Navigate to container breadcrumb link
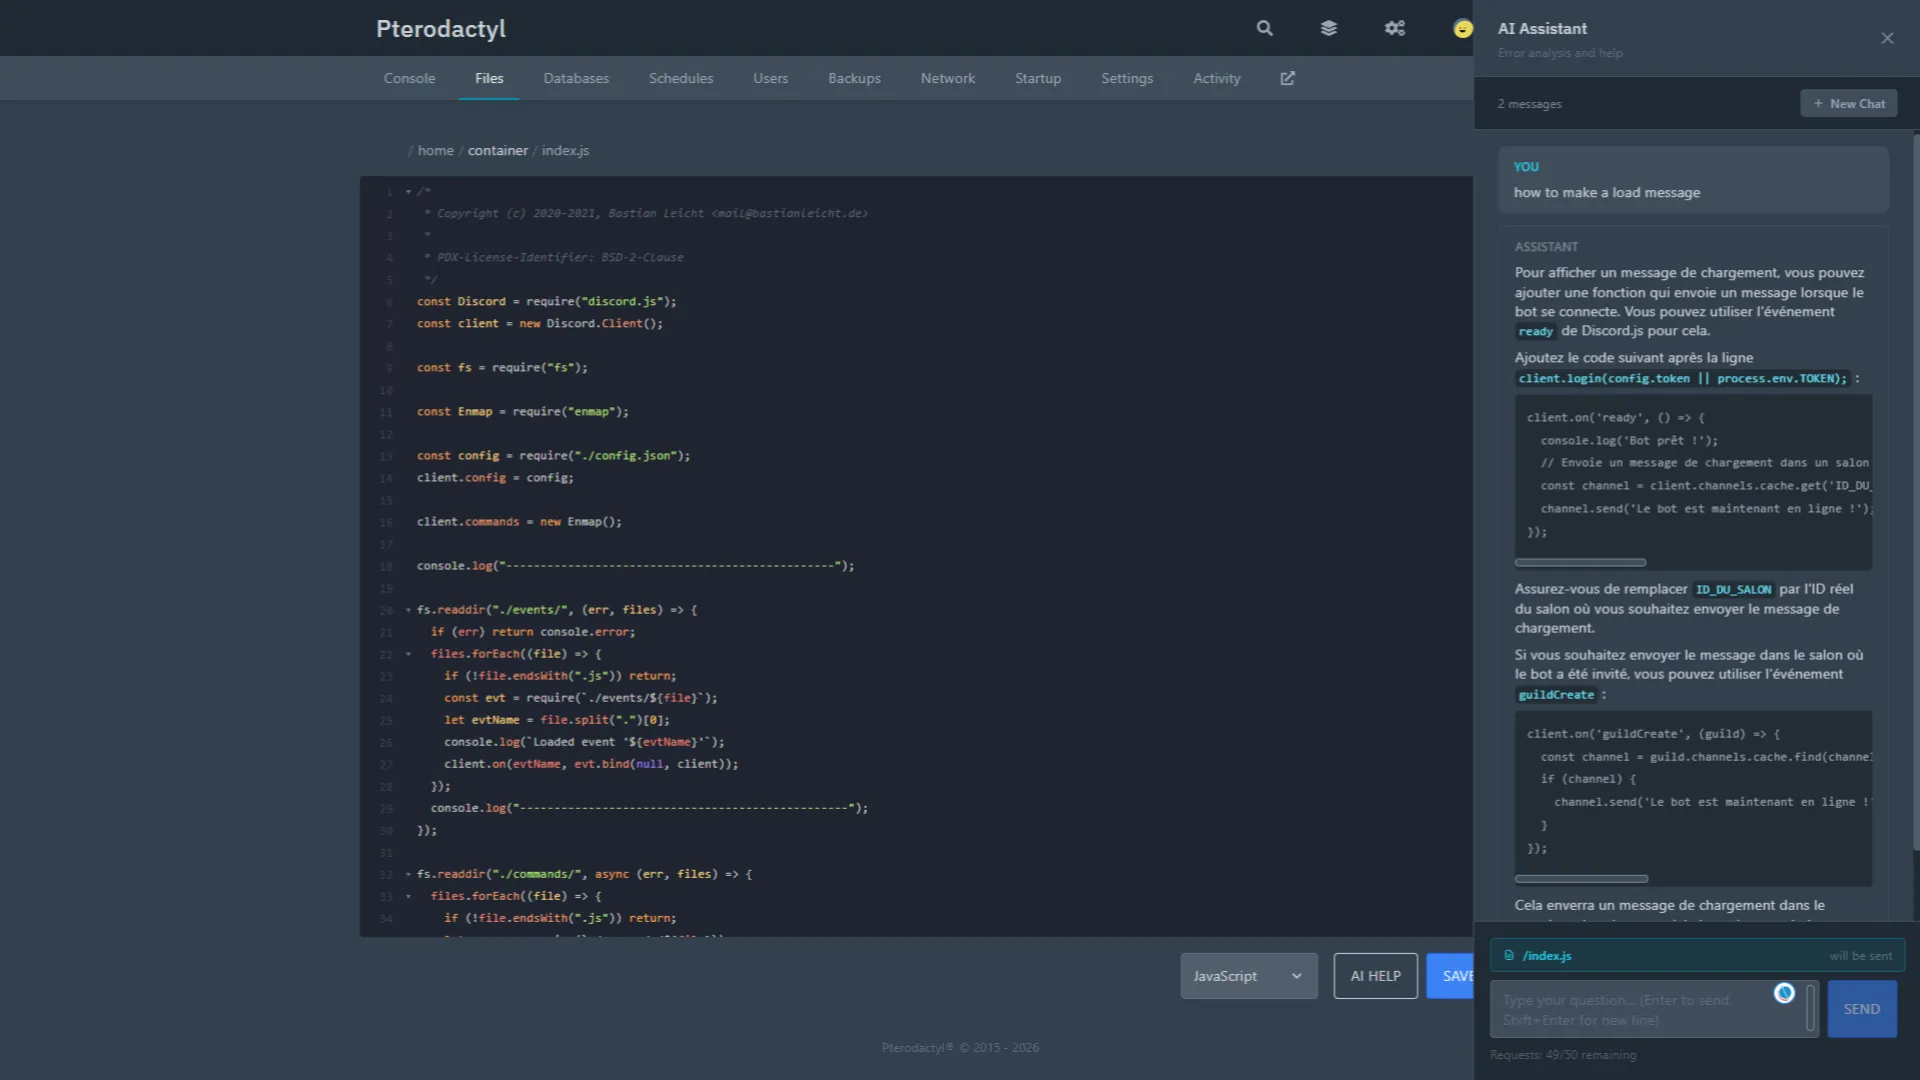Viewport: 1920px width, 1080px height. pyautogui.click(x=497, y=150)
